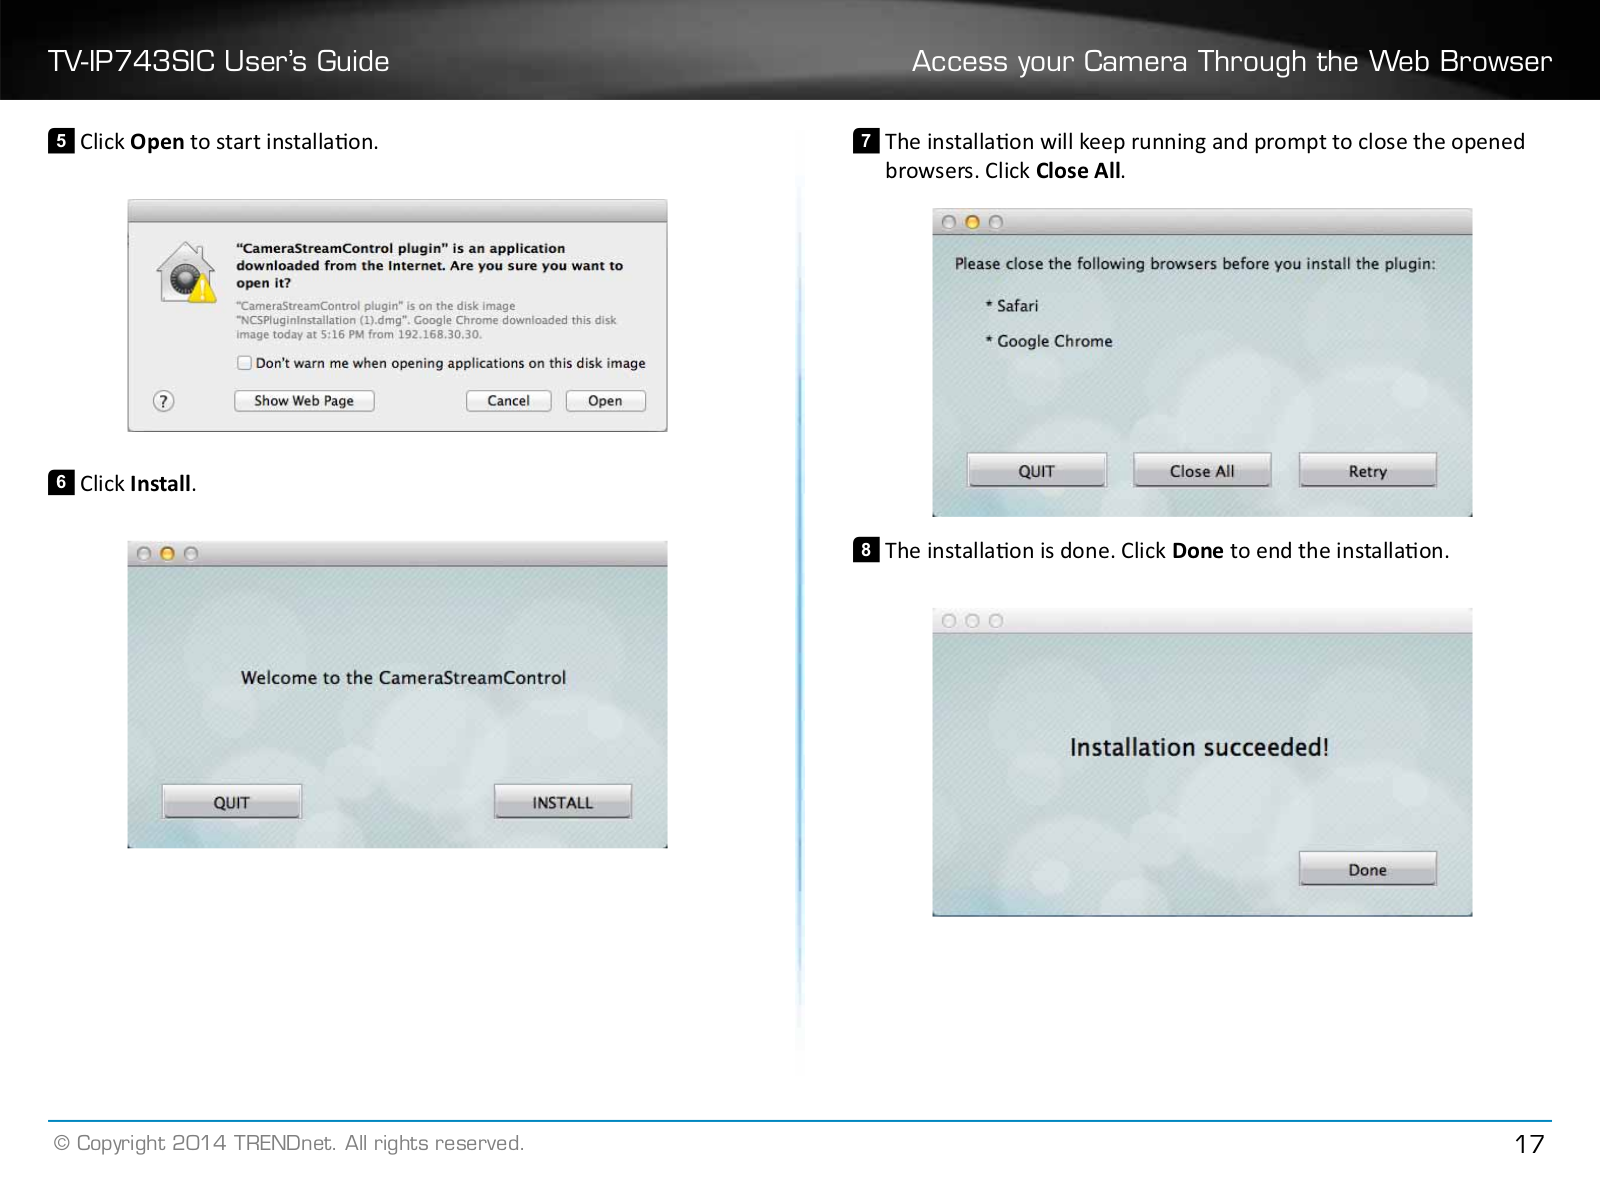This screenshot has height=1200, width=1600.
Task: Close the close-browsers prompt window
Action: tap(949, 222)
